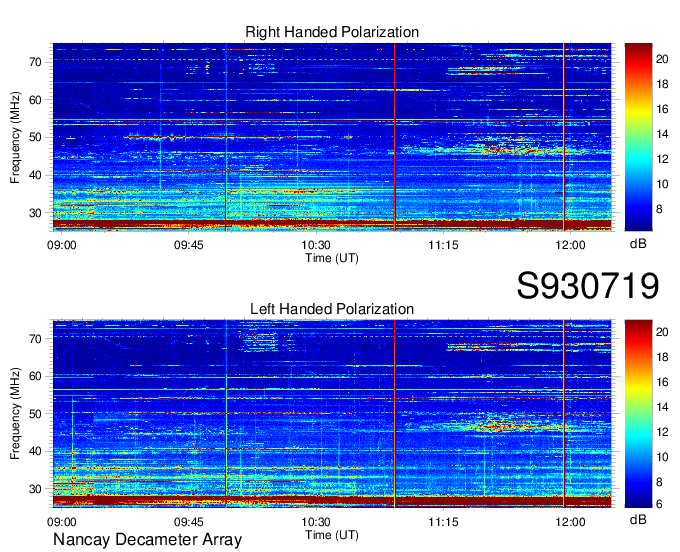This screenshot has width=680, height=552.
Task: Click 11:15 tick under Left Handed plot
Action: [x=443, y=522]
